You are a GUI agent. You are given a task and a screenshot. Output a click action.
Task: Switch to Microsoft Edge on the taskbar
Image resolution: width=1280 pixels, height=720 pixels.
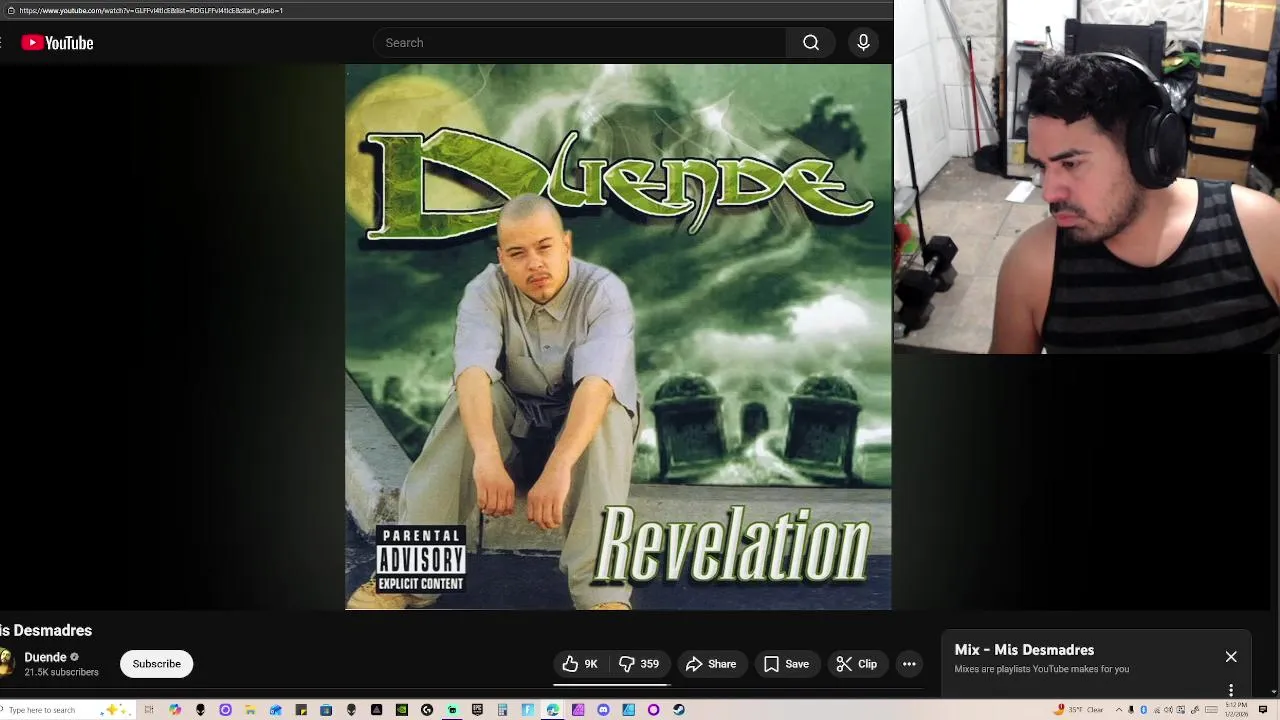[x=552, y=710]
